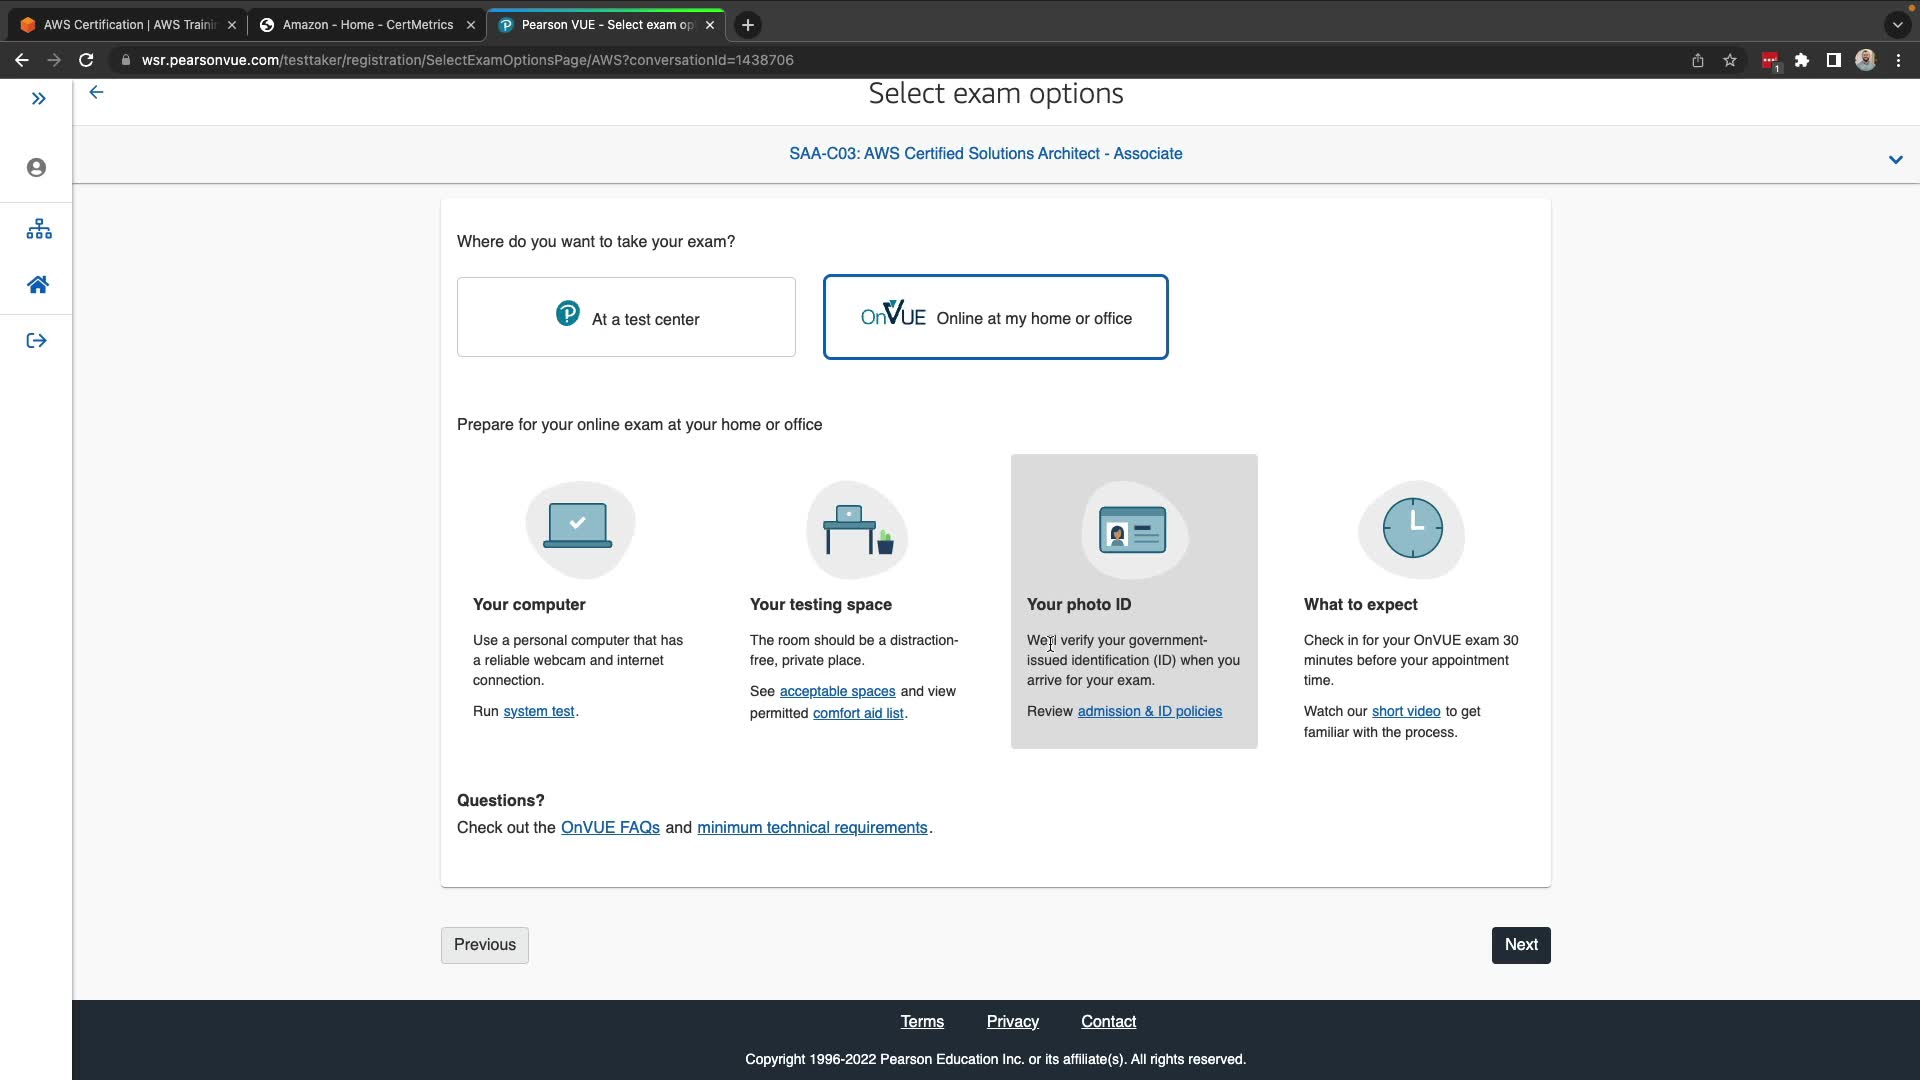Click the Your photo ID card image
Screen dimensions: 1920x1080
(1133, 530)
